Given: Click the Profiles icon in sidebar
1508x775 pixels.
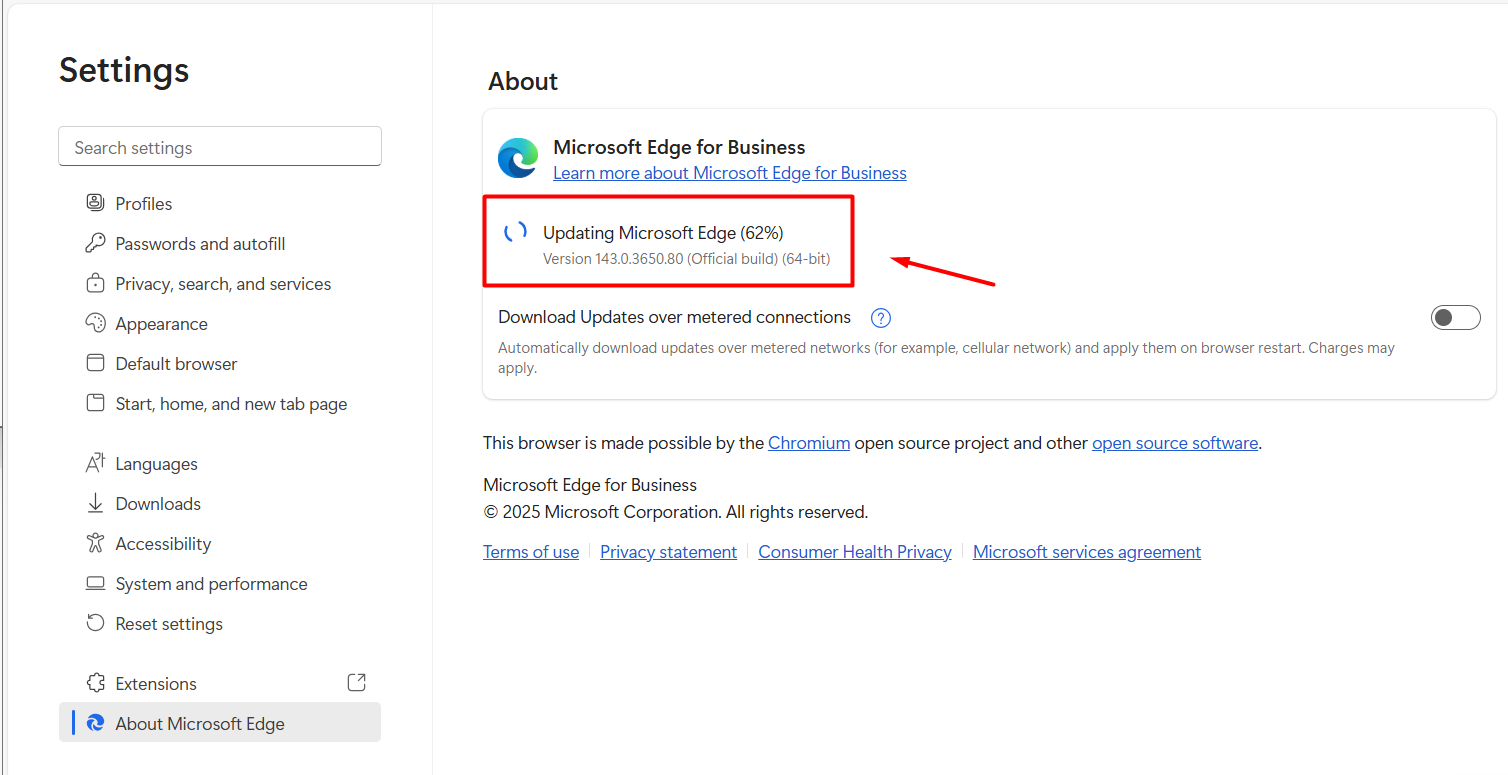Looking at the screenshot, I should pyautogui.click(x=95, y=203).
